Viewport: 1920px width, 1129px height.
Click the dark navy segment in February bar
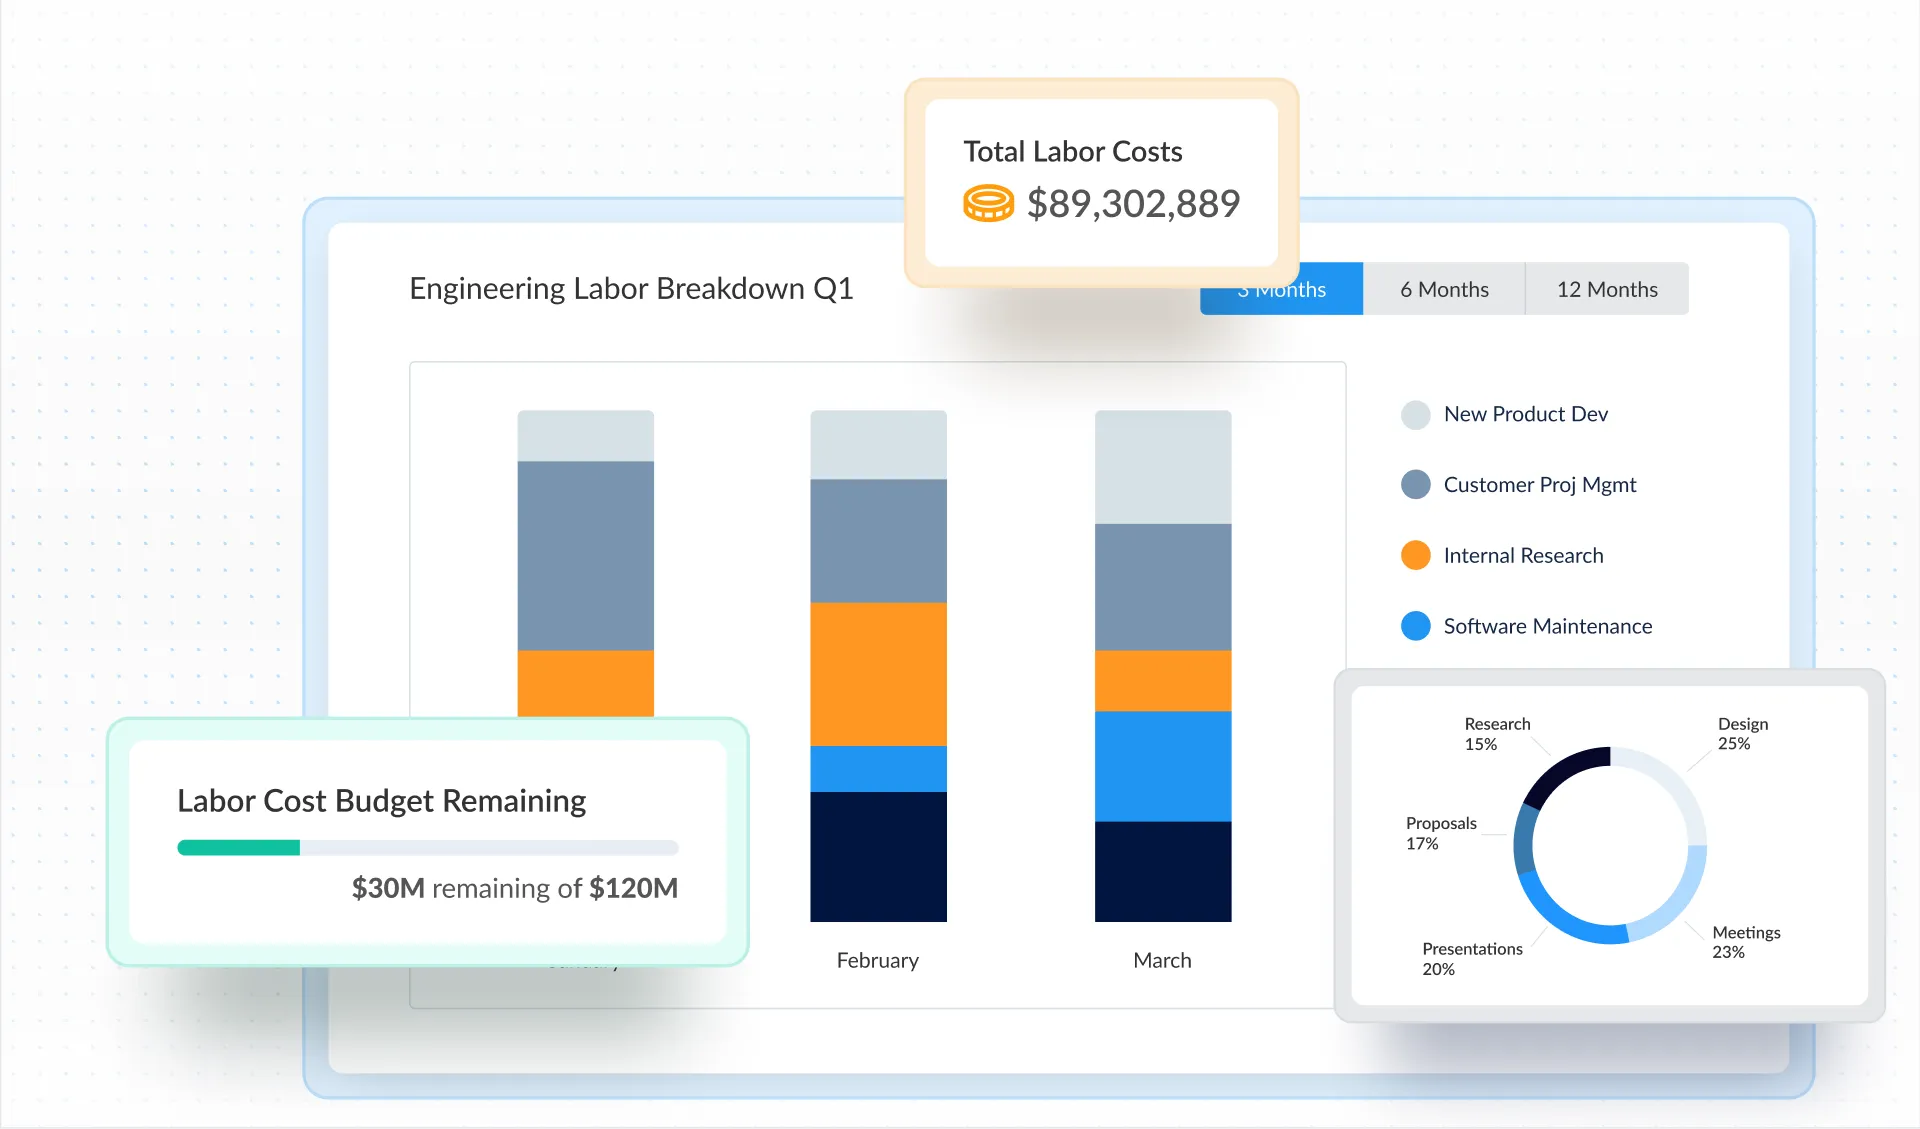click(x=878, y=856)
